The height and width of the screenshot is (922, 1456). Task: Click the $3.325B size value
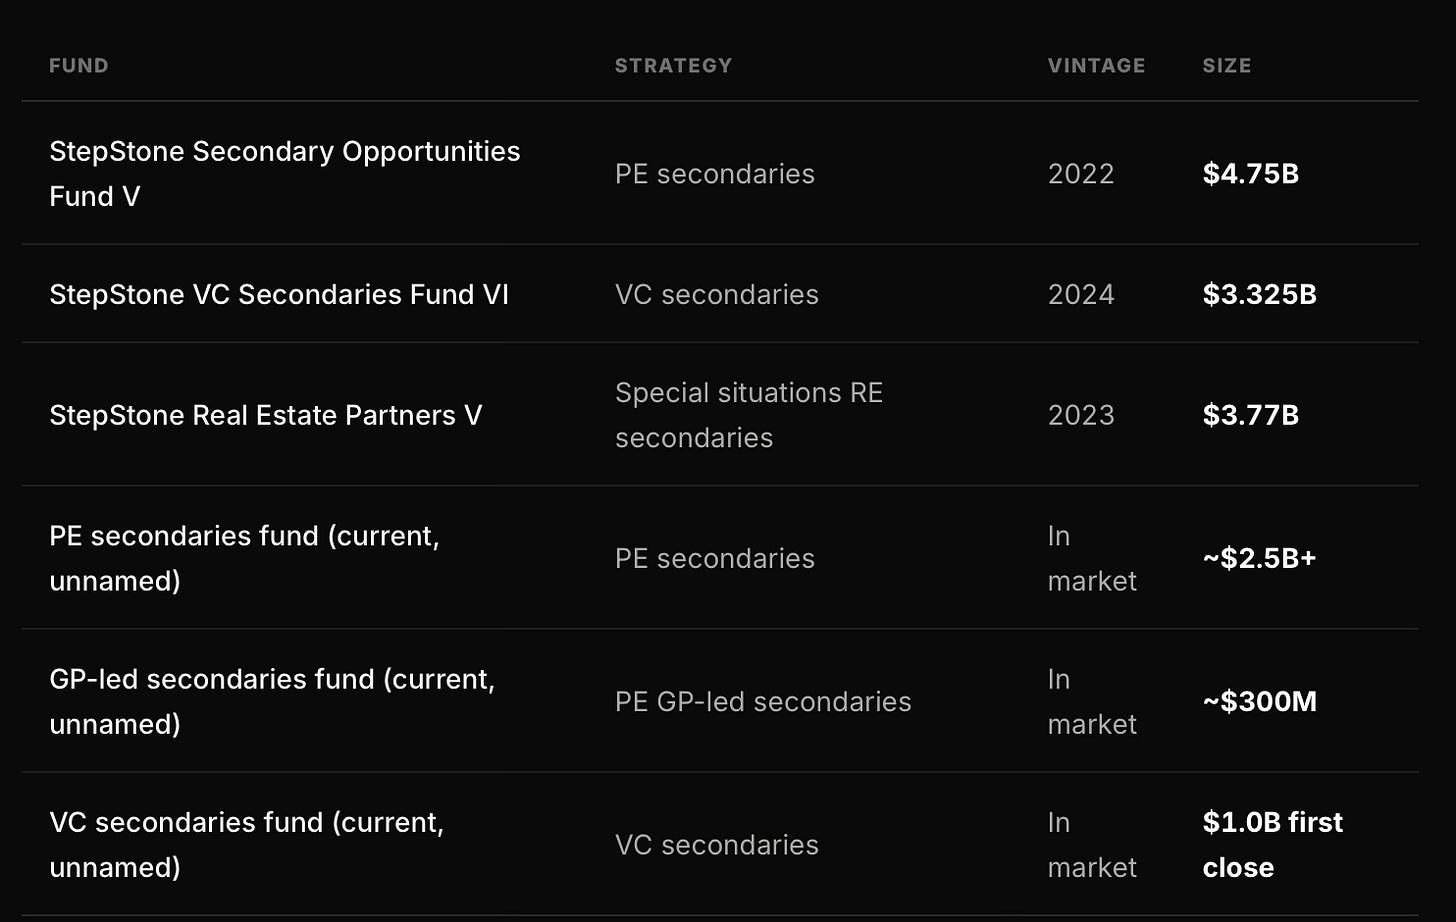click(x=1259, y=295)
